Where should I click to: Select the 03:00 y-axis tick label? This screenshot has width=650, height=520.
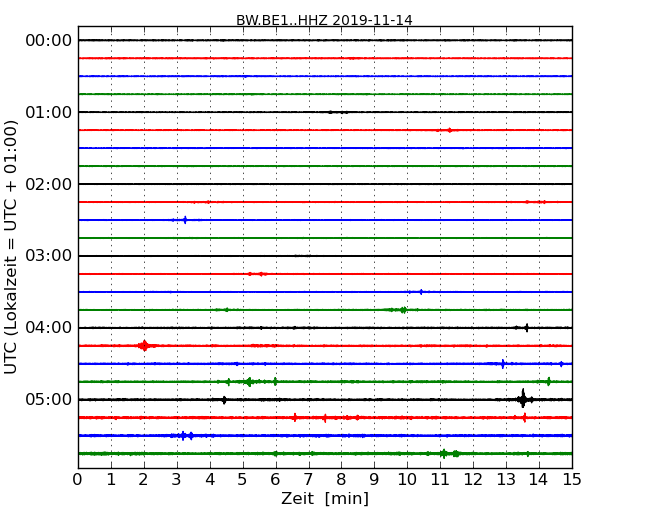click(x=49, y=256)
